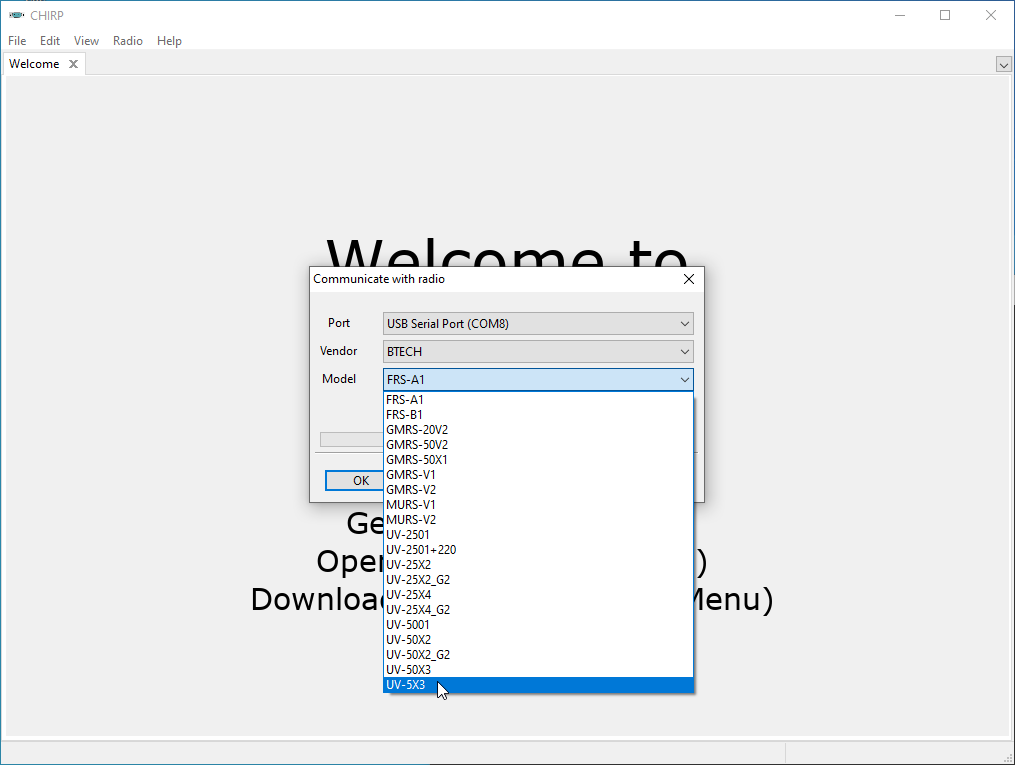Maximize the CHIRP window
The height and width of the screenshot is (765, 1015).
point(945,15)
